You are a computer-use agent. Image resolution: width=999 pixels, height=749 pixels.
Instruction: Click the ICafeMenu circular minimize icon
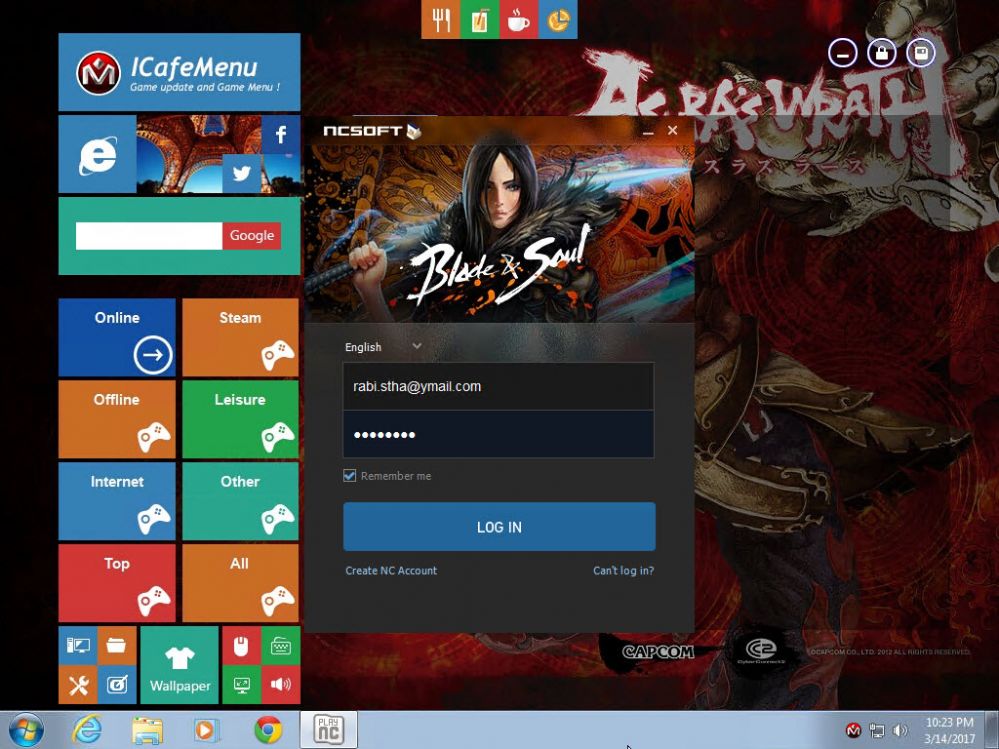coord(843,54)
